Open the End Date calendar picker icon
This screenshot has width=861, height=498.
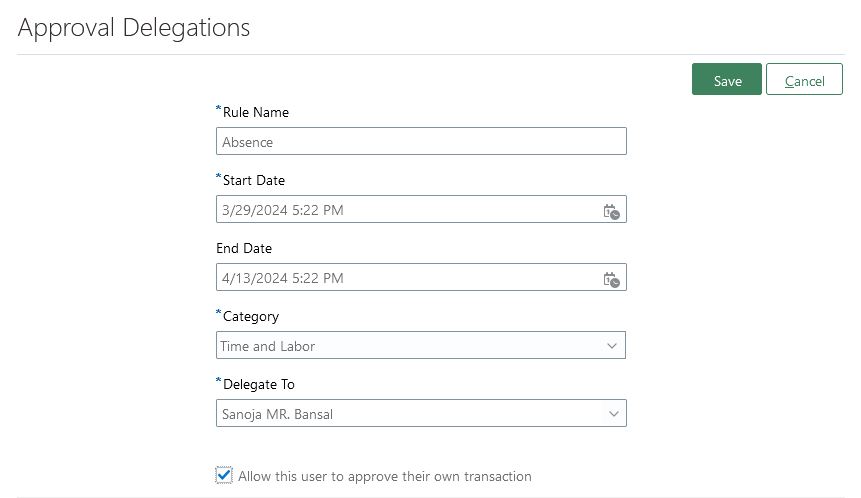click(x=611, y=280)
